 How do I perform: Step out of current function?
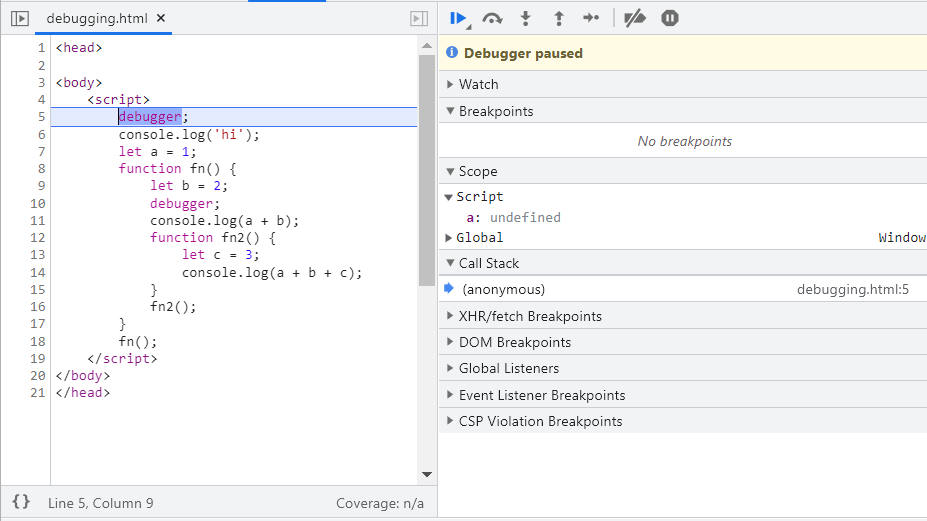pyautogui.click(x=559, y=18)
